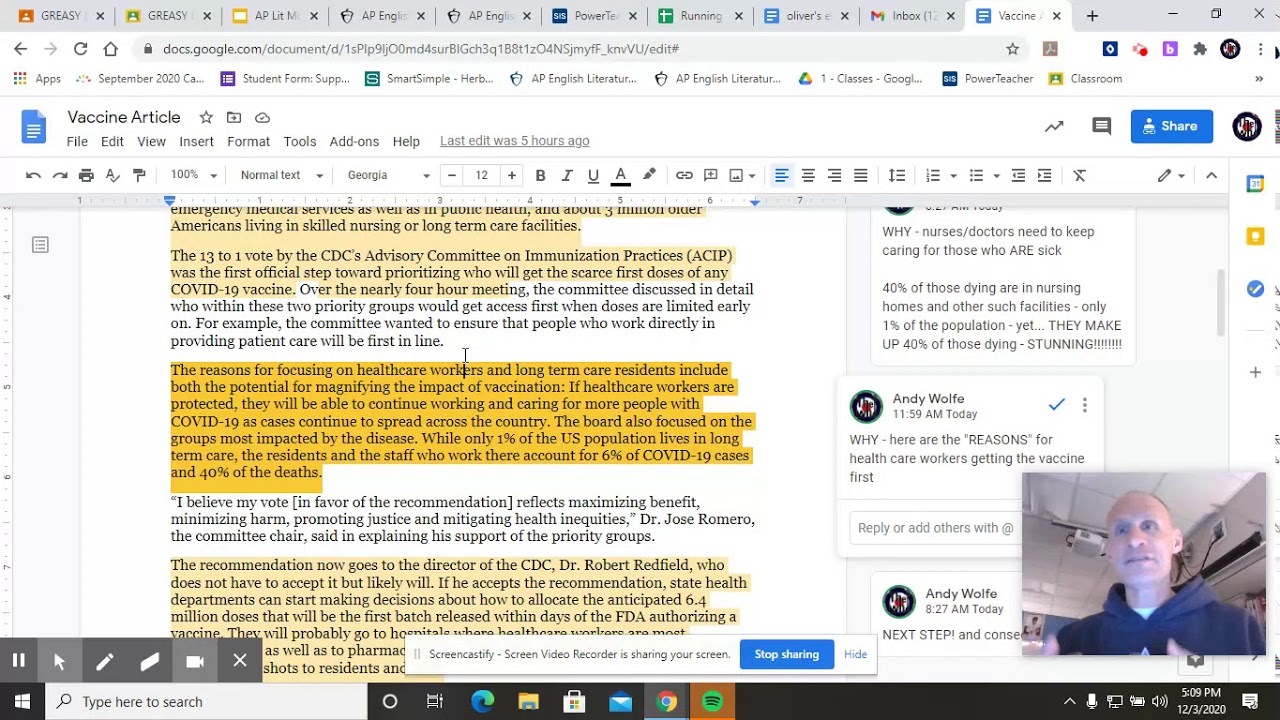The height and width of the screenshot is (720, 1280).
Task: Click Stop sharing in Screencastify bar
Action: tap(786, 654)
